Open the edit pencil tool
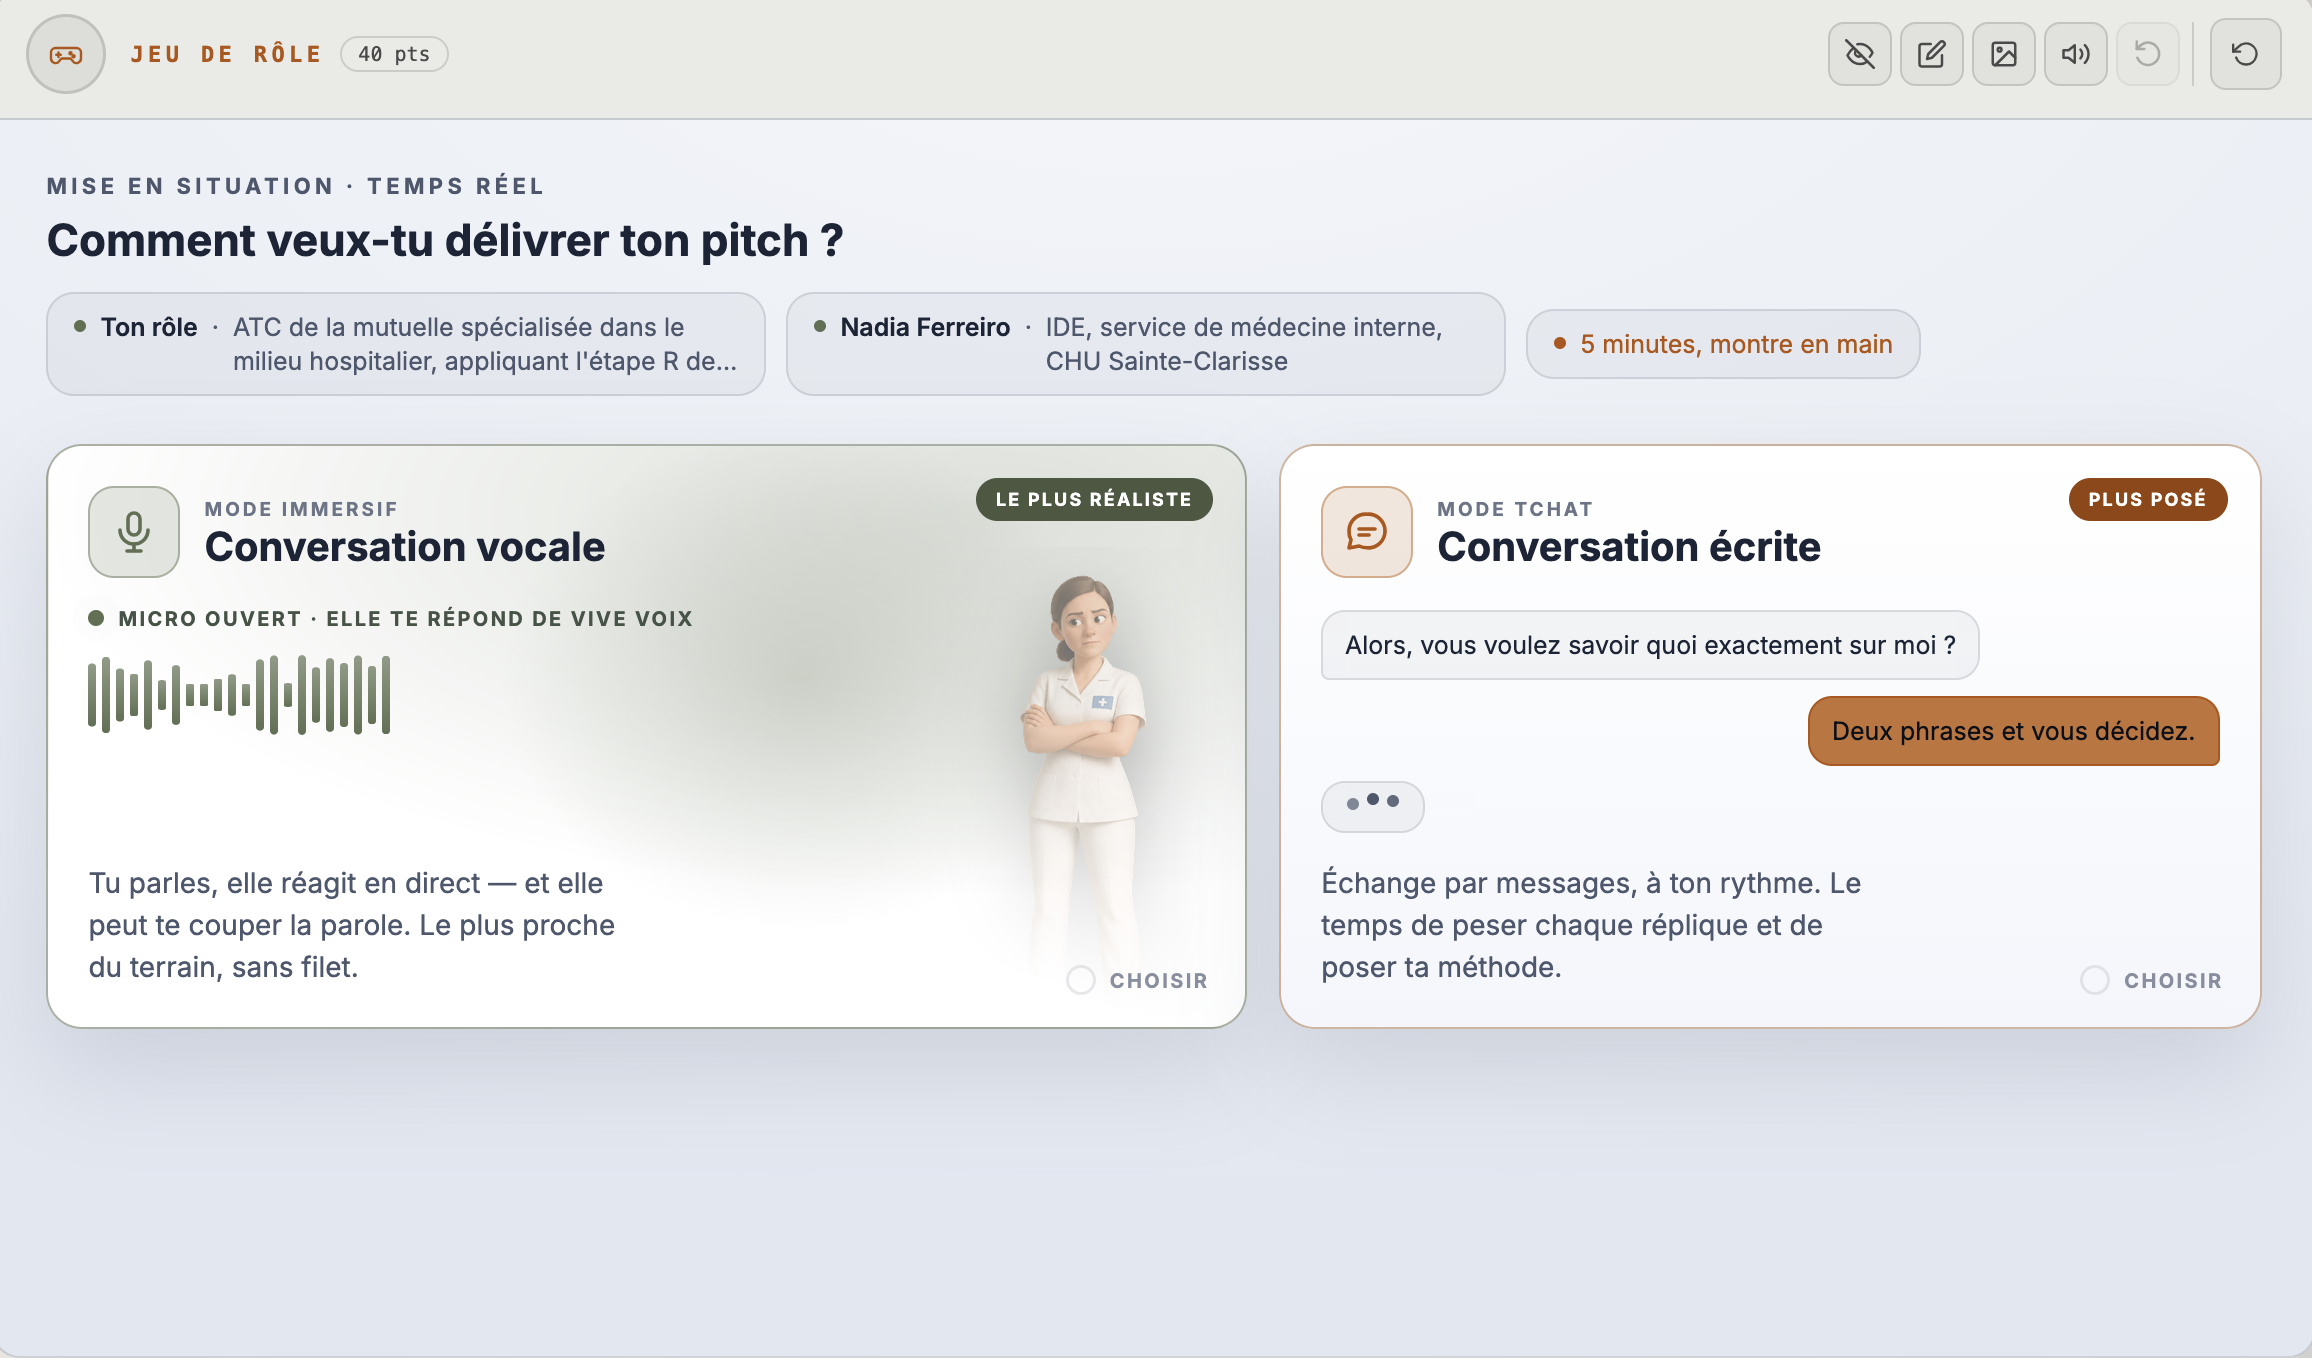The image size is (2312, 1358). (1931, 54)
